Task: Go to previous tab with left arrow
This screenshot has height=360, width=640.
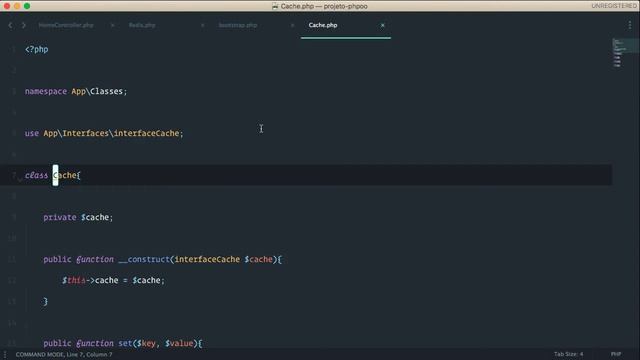Action: (10, 25)
